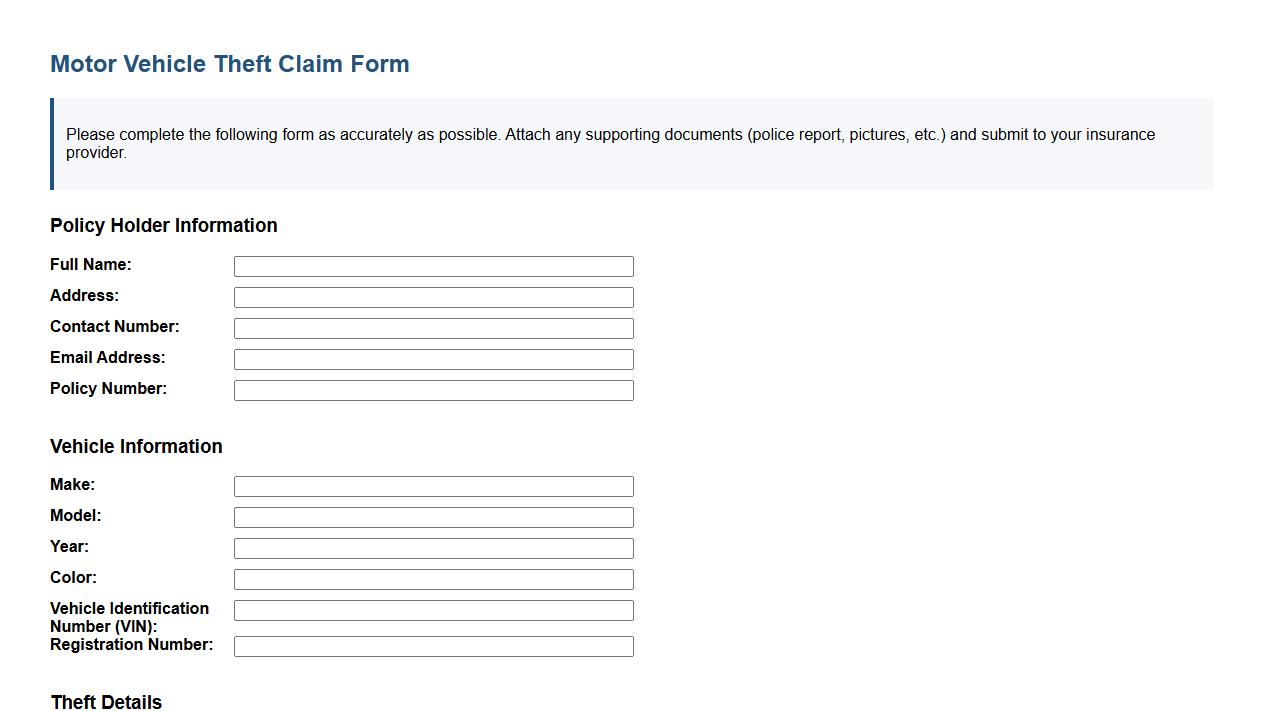
Task: Click the Address input field
Action: [x=433, y=296]
